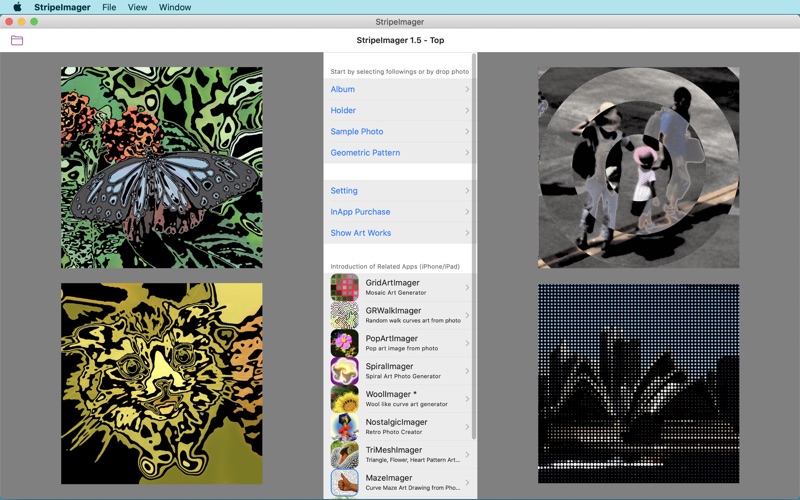Open the View menu
The image size is (800, 500).
point(137,7)
